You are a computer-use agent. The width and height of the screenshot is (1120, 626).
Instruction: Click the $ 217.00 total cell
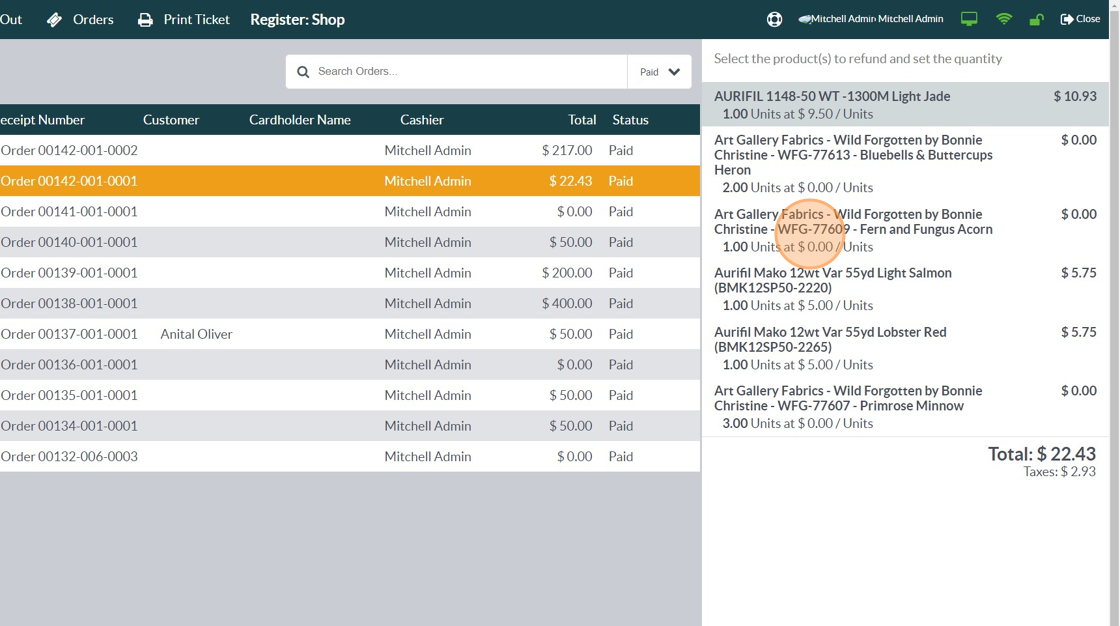click(566, 150)
